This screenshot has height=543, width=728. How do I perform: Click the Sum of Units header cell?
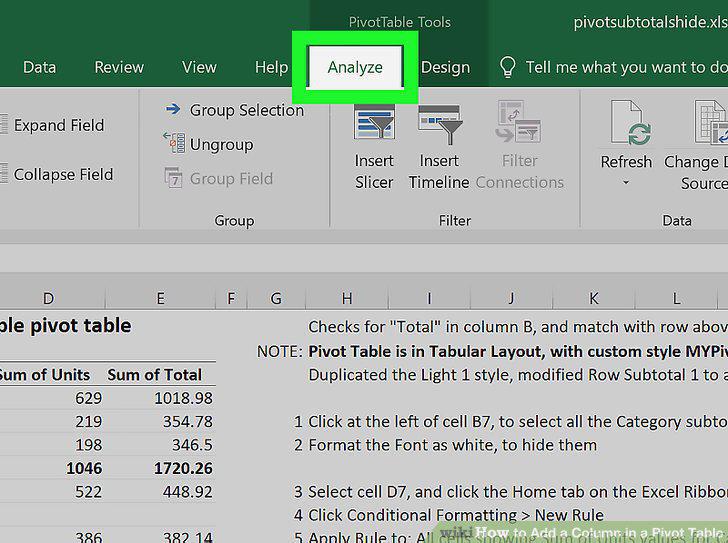(x=45, y=375)
